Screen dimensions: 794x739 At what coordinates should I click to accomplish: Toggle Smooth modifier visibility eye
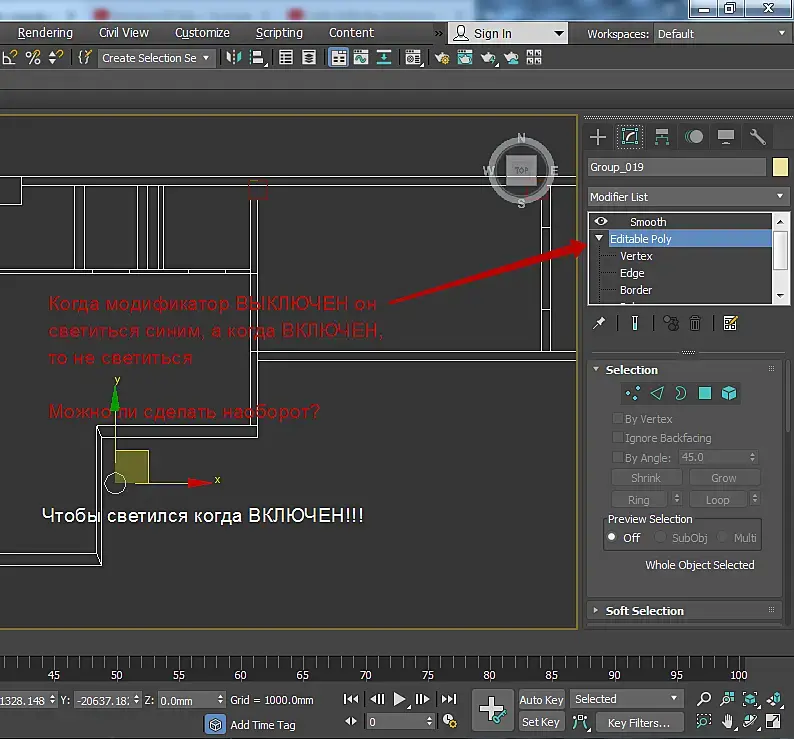point(601,222)
